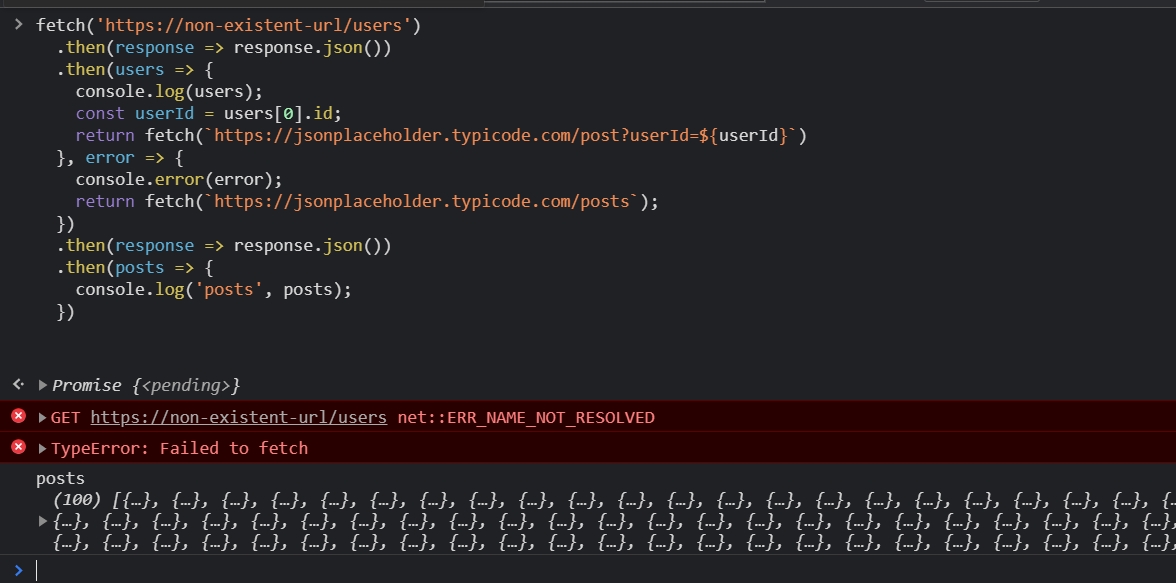The image size is (1176, 583).
Task: Click the 'const userId' declaration line
Action: coord(215,113)
